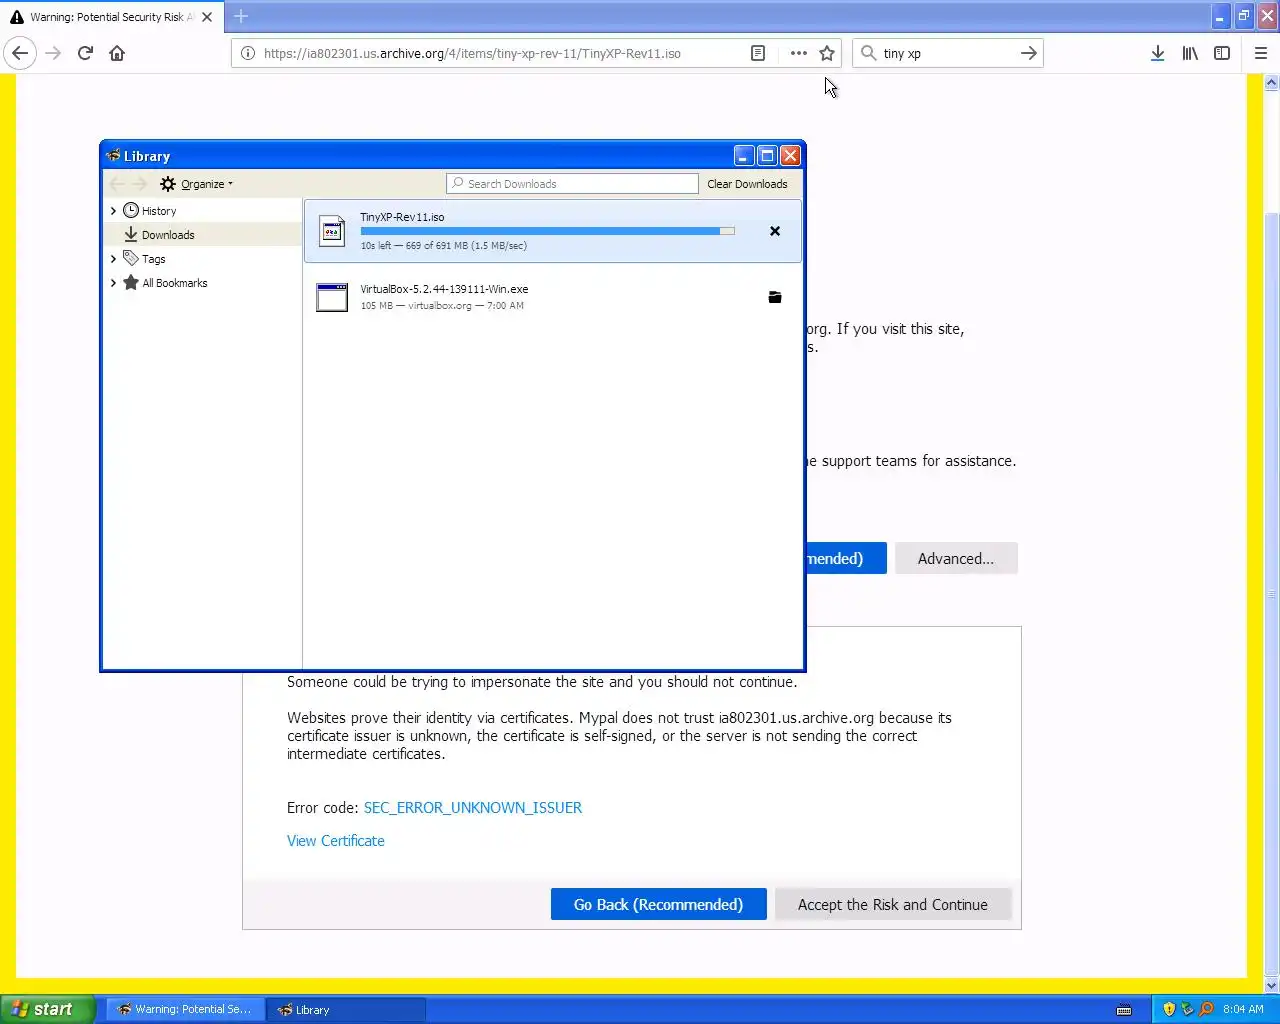The image size is (1280, 1024).
Task: Select the Warning: Potential Security Risk tab
Action: (110, 17)
